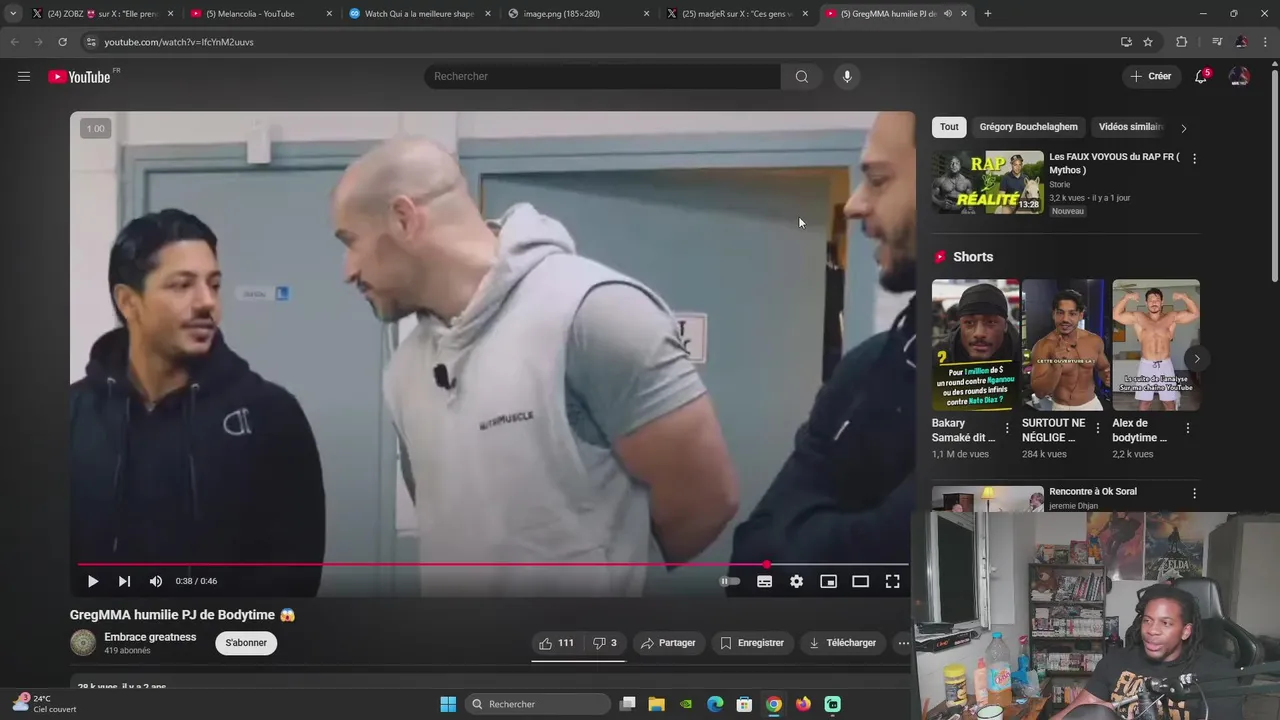This screenshot has width=1280, height=720.
Task: Switch to miniplayer mode
Action: tap(828, 581)
